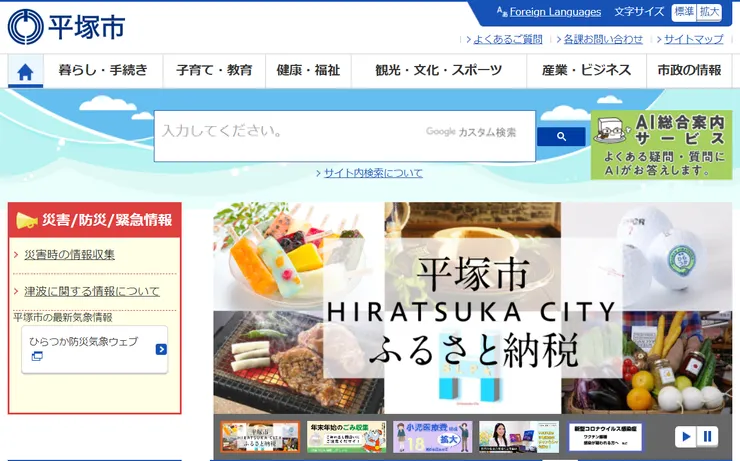This screenshot has width=740, height=461.
Task: Open ひらつか防災気象ウェブ button
Action: 94,349
